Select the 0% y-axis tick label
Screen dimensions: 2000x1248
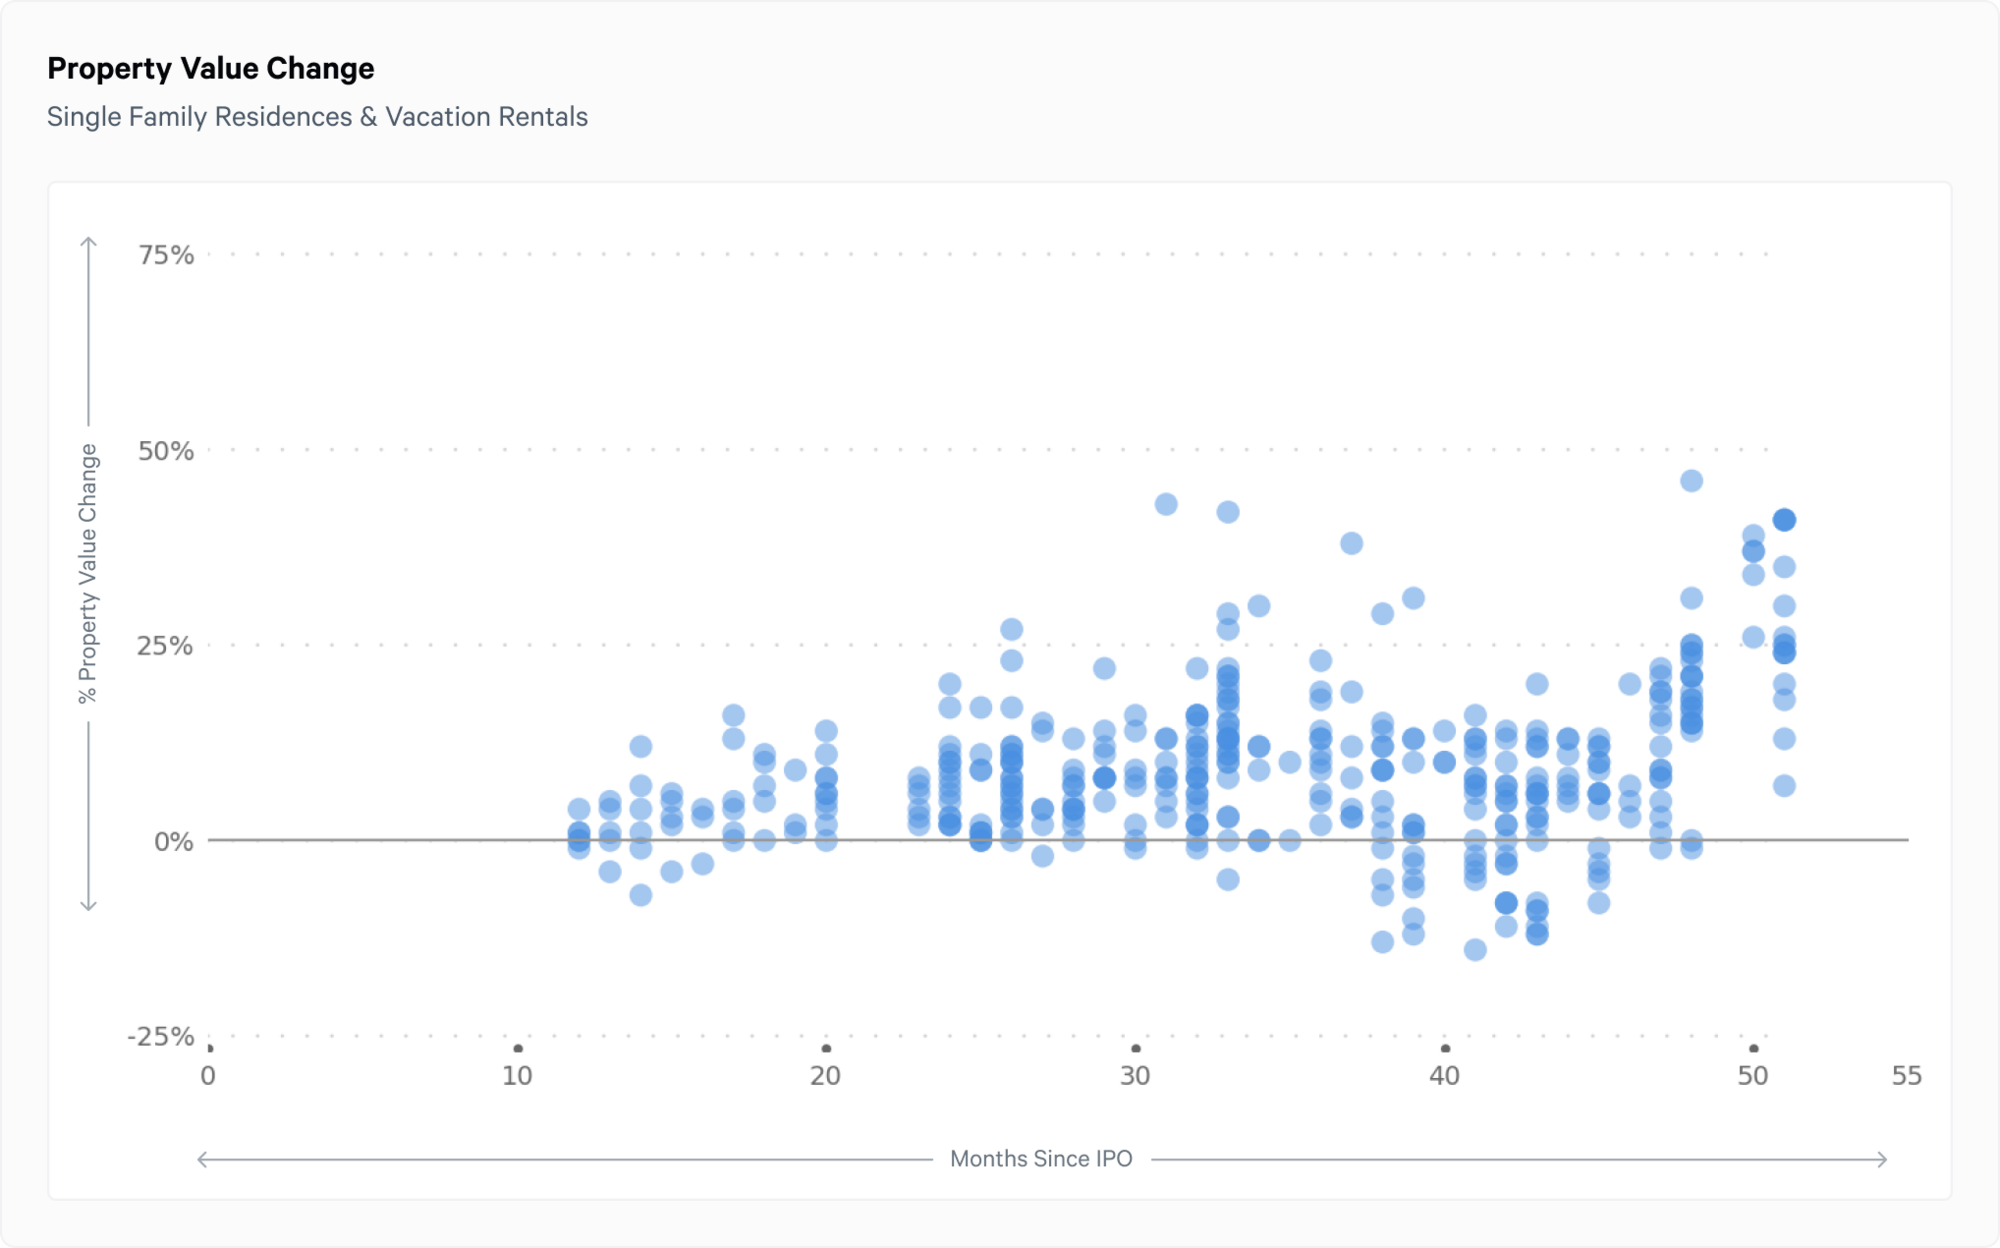[174, 842]
